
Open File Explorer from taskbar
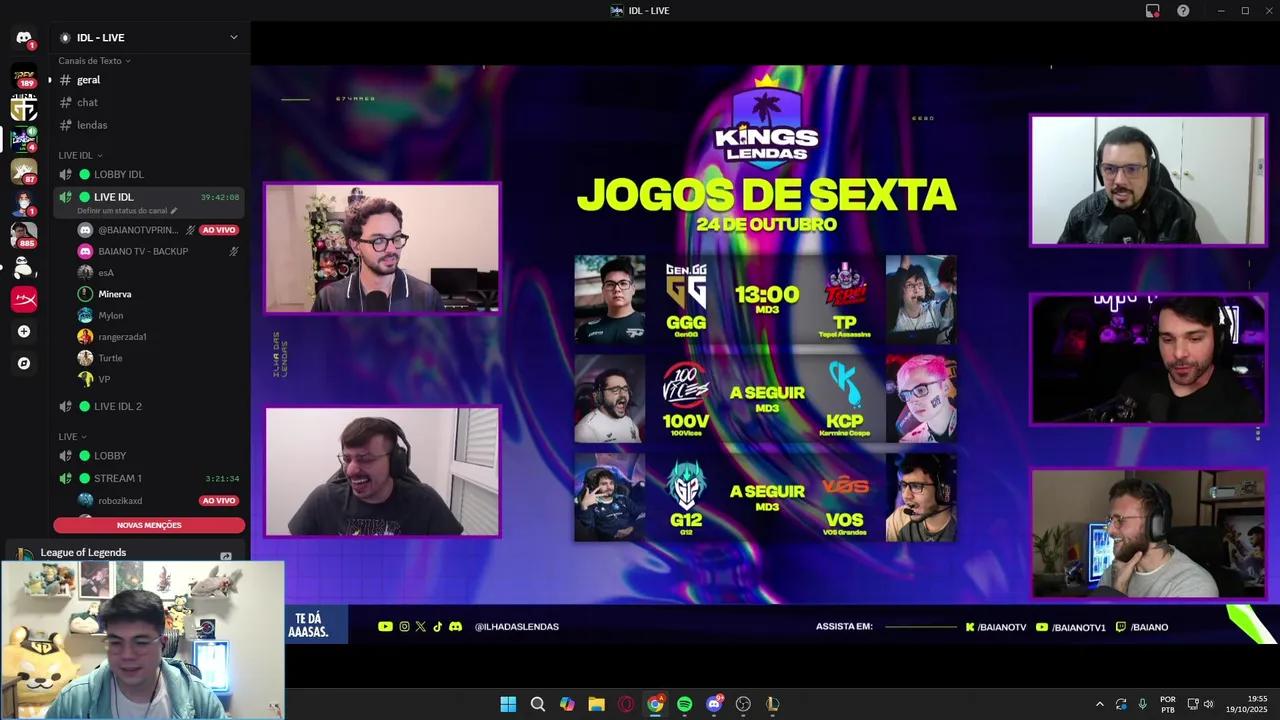[596, 704]
